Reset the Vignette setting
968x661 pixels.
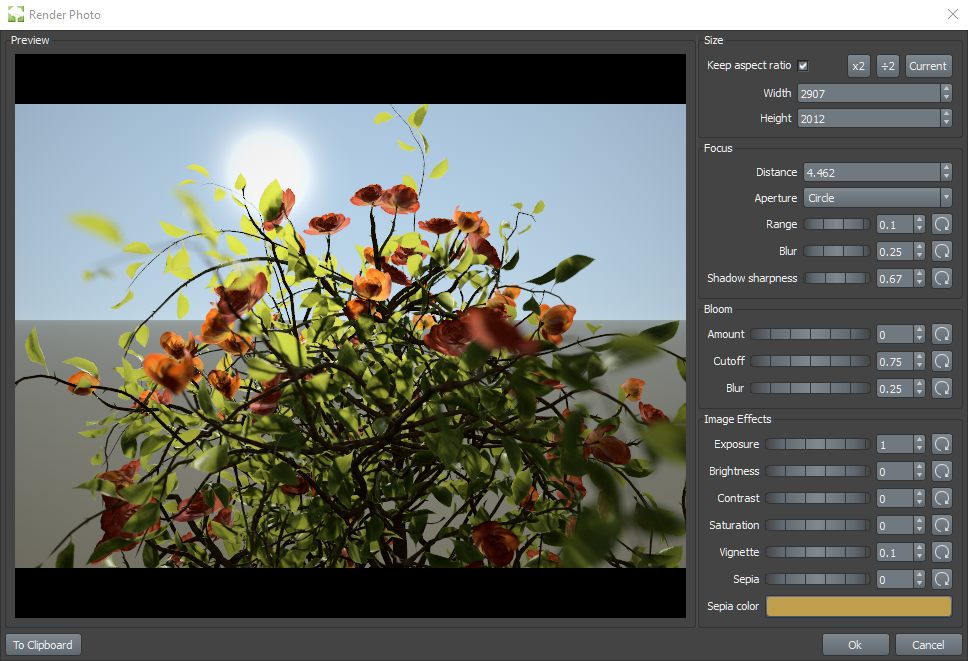click(941, 552)
